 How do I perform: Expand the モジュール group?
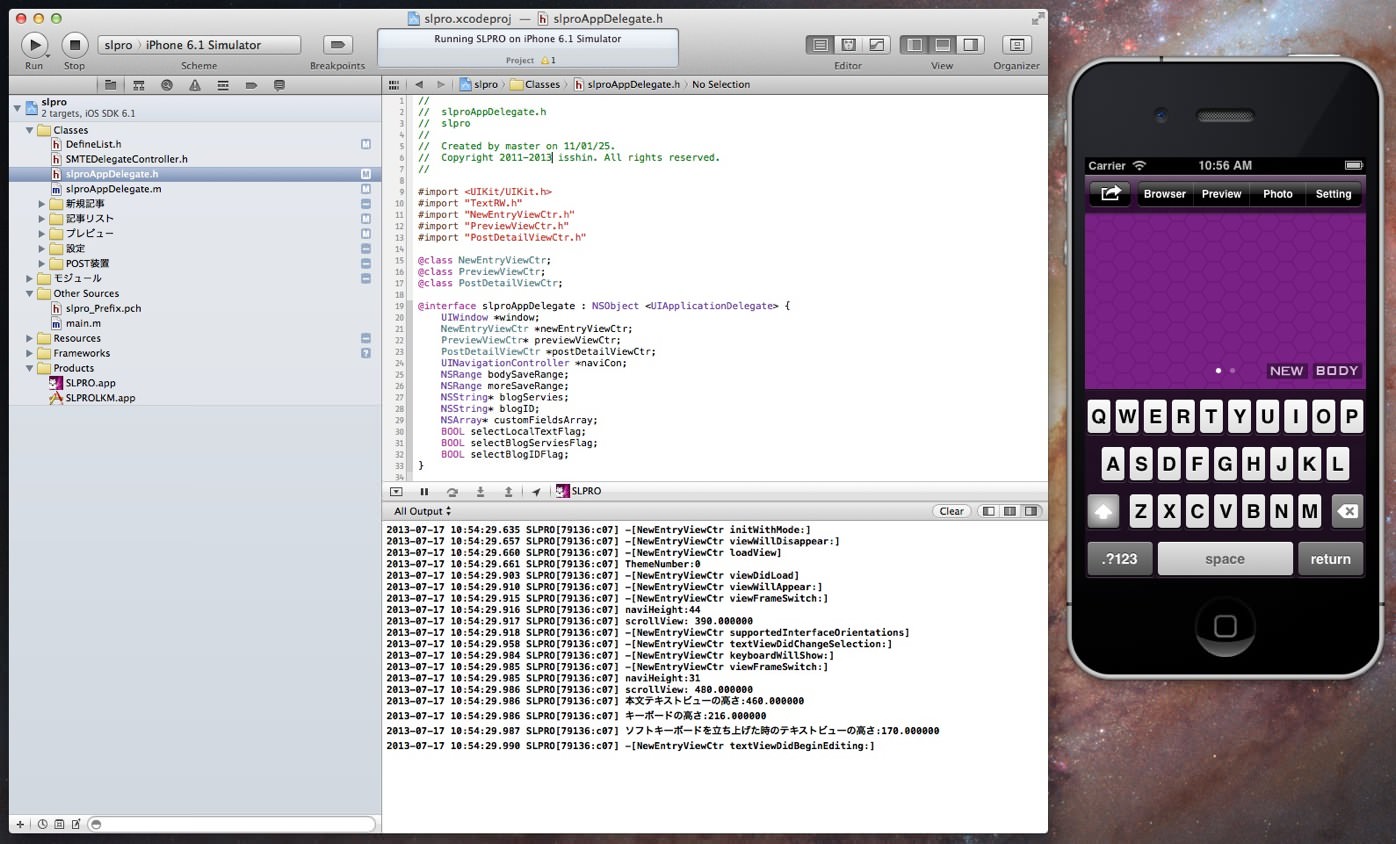click(x=29, y=279)
